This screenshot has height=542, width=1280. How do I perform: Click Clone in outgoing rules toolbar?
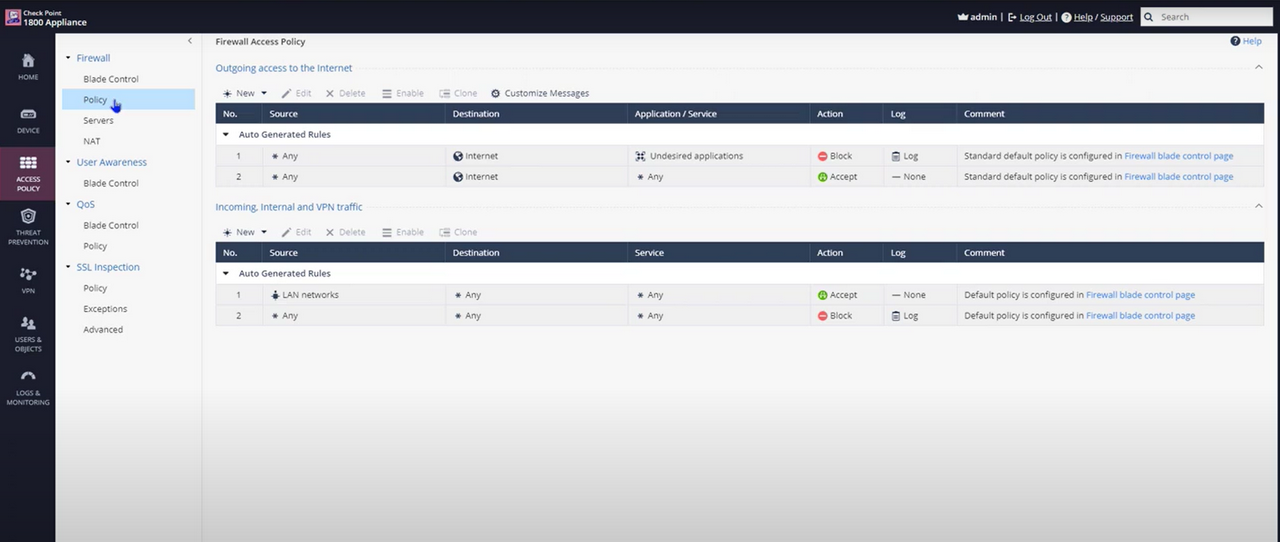tap(458, 93)
